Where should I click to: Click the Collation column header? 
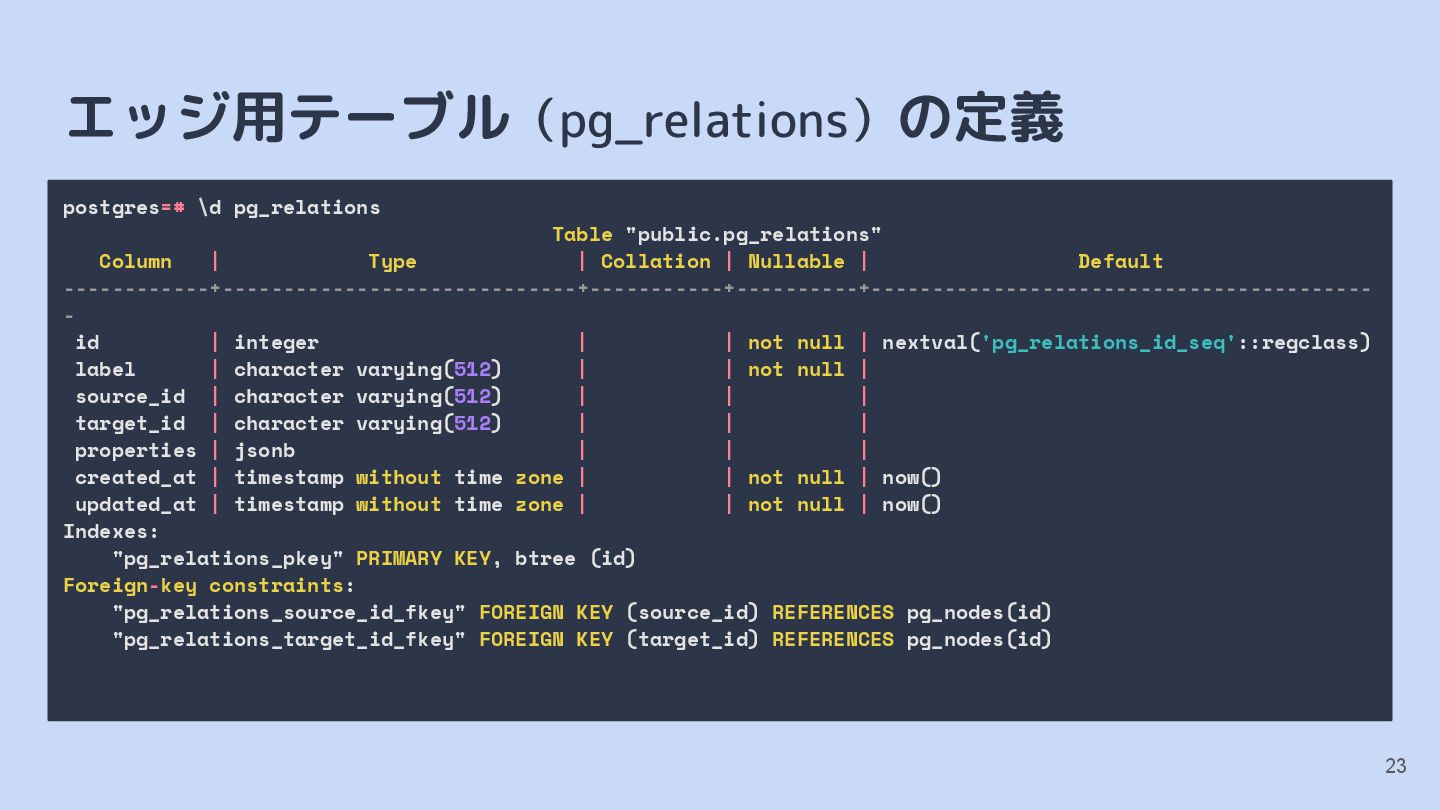655,262
